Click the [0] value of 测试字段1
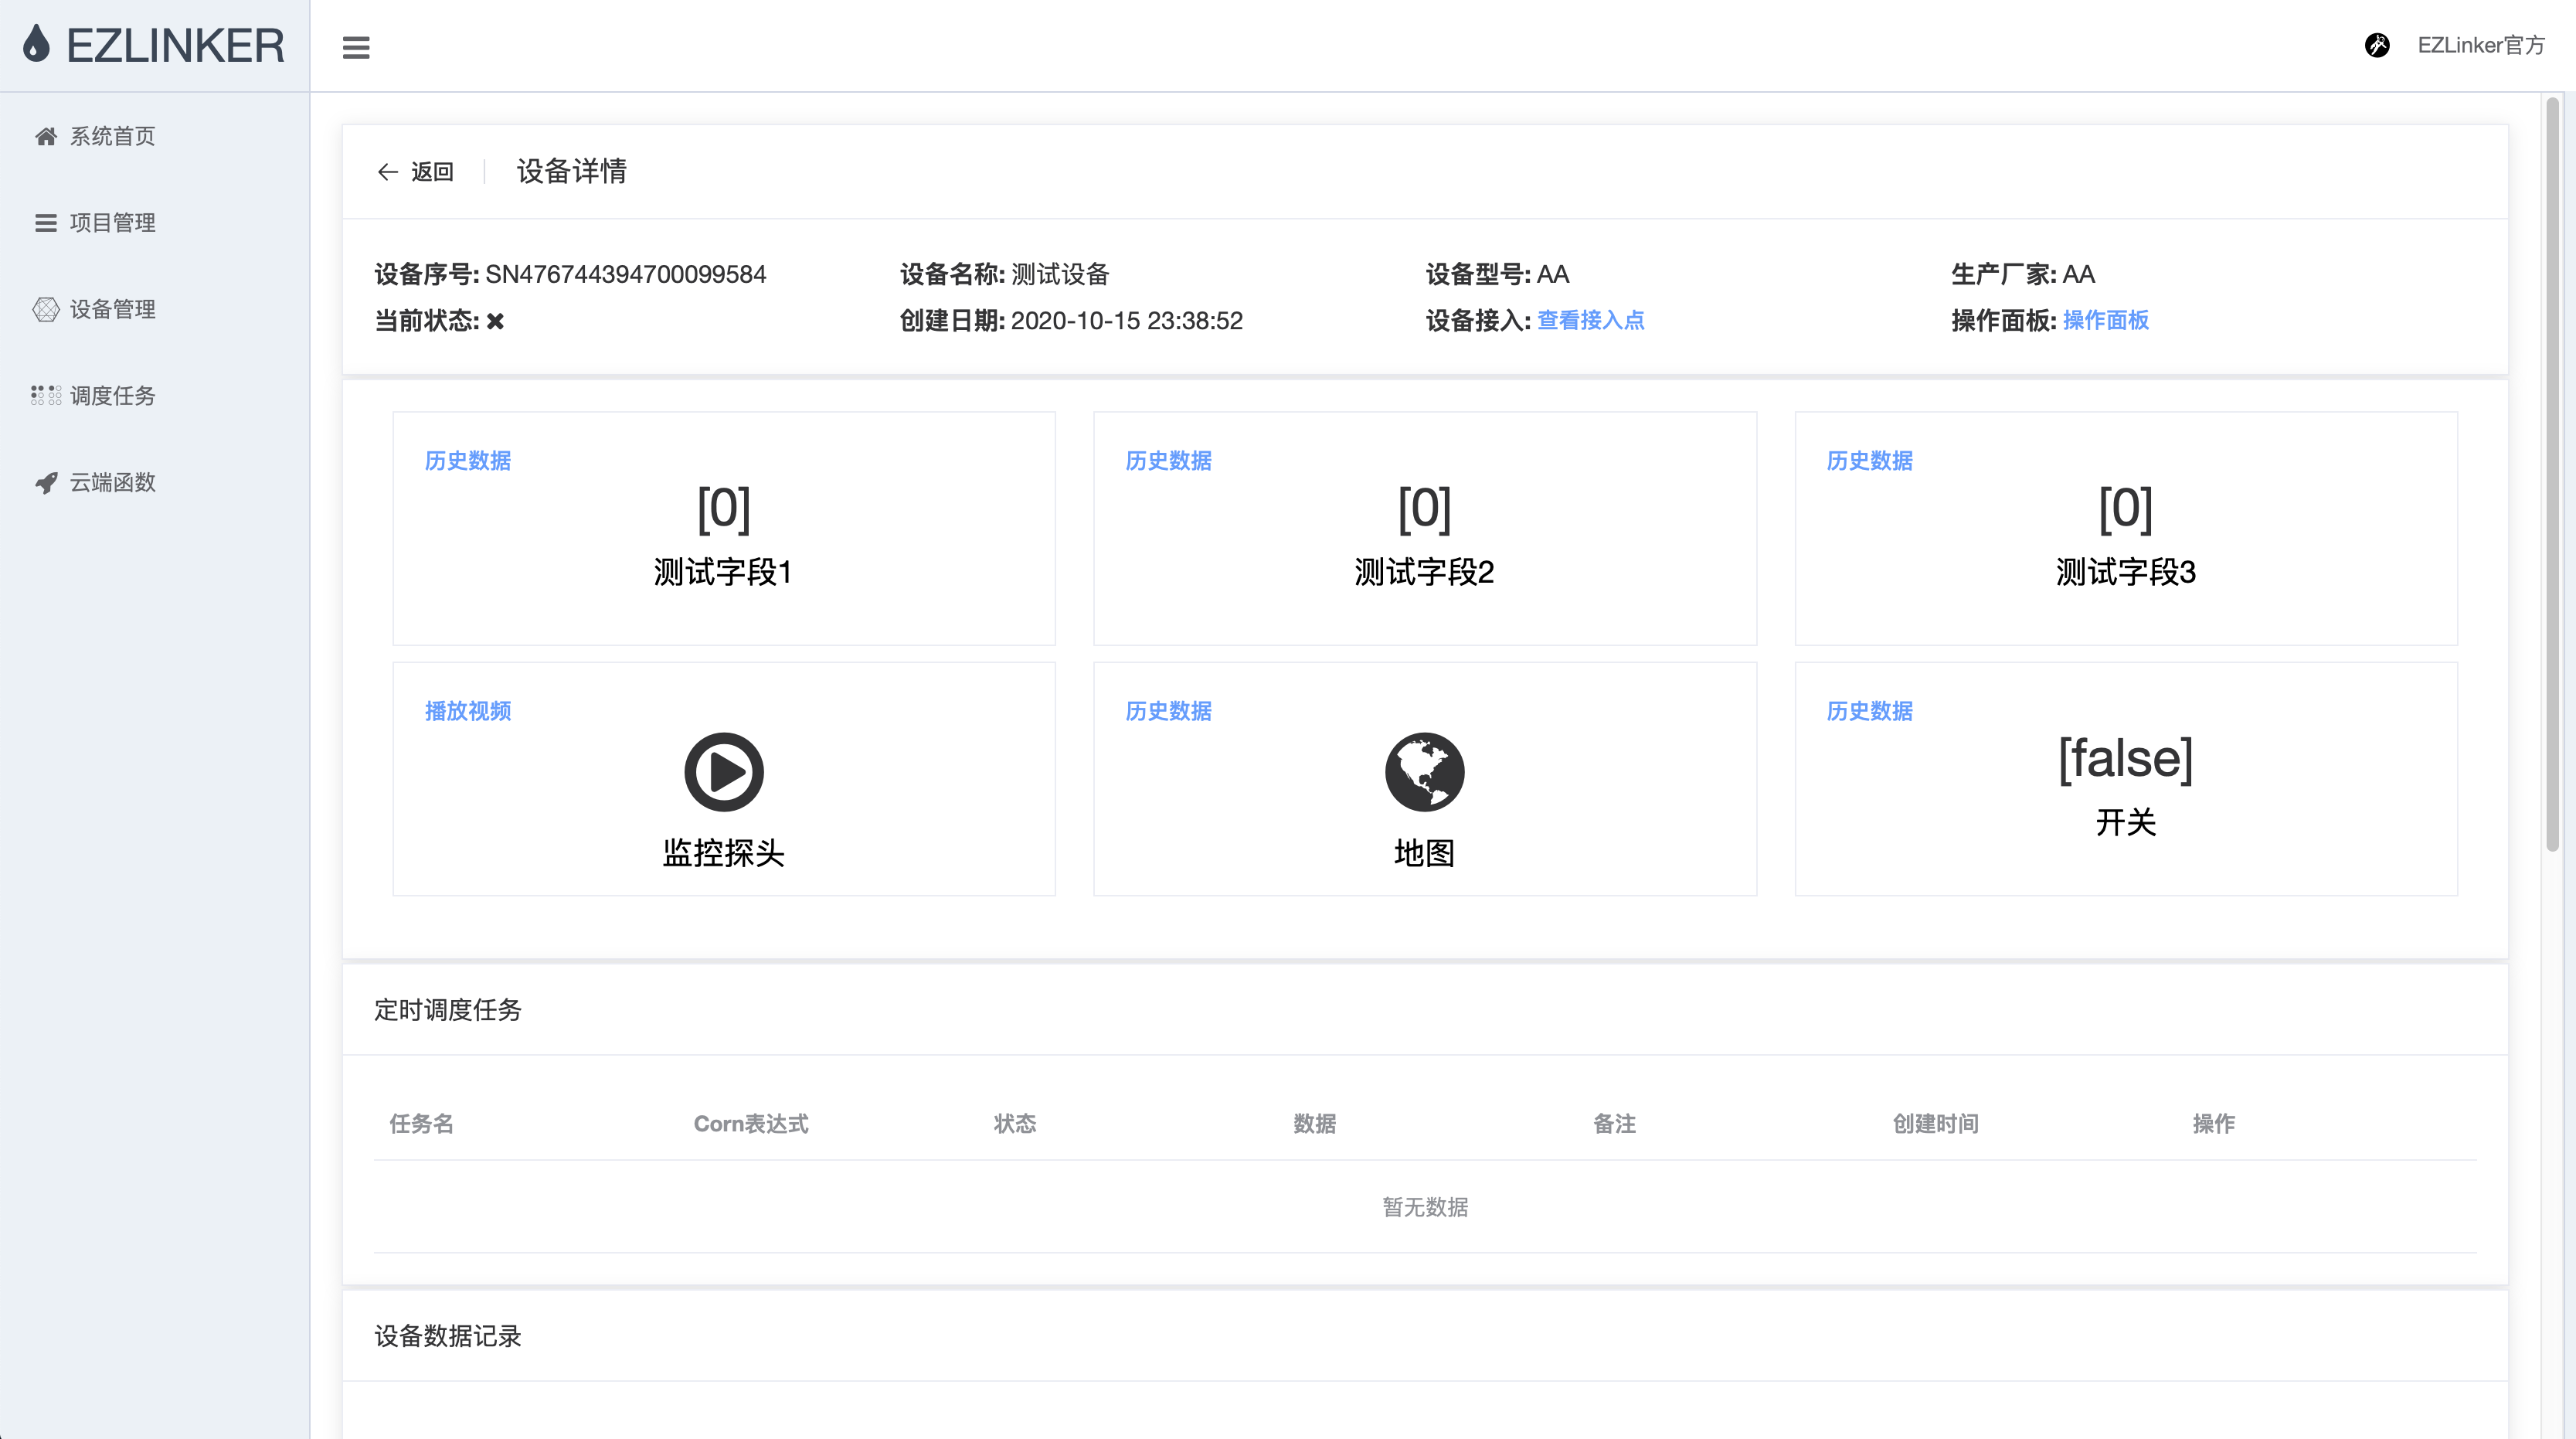 tap(724, 509)
